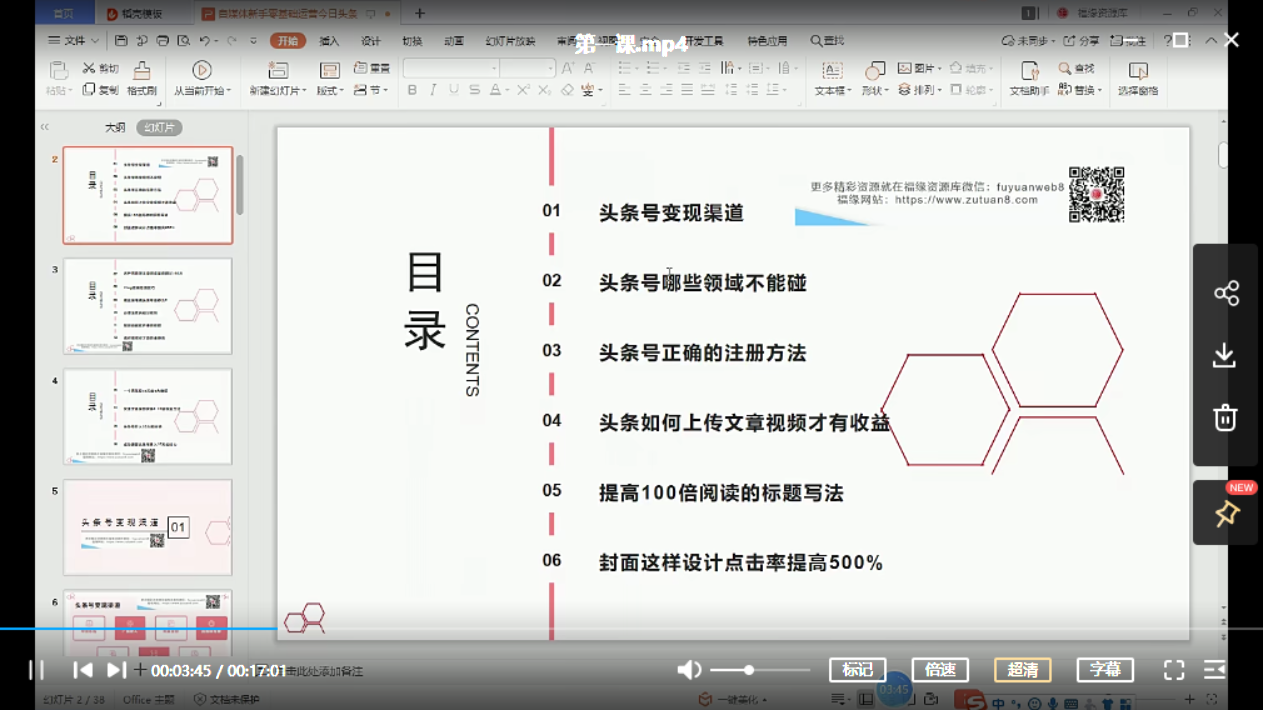The width and height of the screenshot is (1263, 710).
Task: Mute the player volume speaker icon
Action: pyautogui.click(x=689, y=670)
